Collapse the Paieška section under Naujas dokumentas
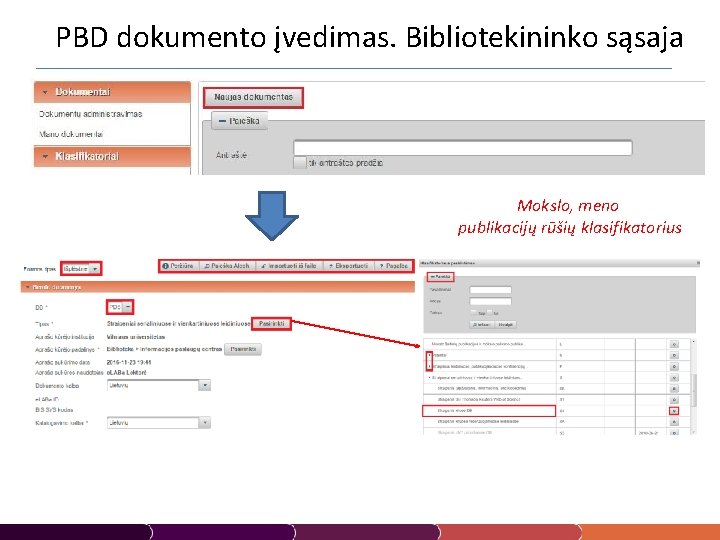This screenshot has width=720, height=540. coord(239,121)
